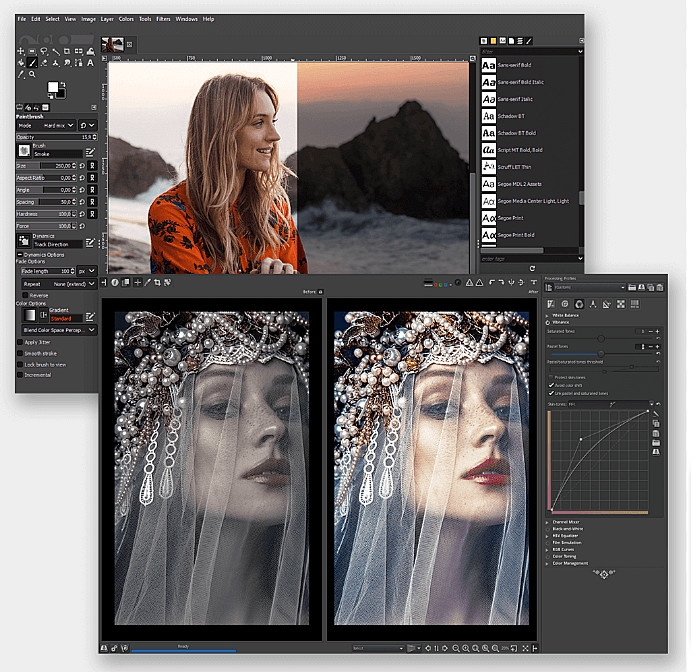
Task: Select the Paintbrush tool
Action: pos(33,62)
